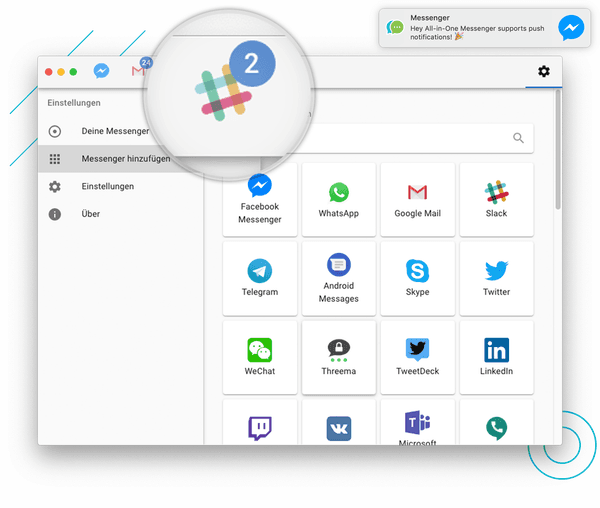Screen dimensions: 600x508
Task: Add the Telegram messenger
Action: click(x=260, y=278)
